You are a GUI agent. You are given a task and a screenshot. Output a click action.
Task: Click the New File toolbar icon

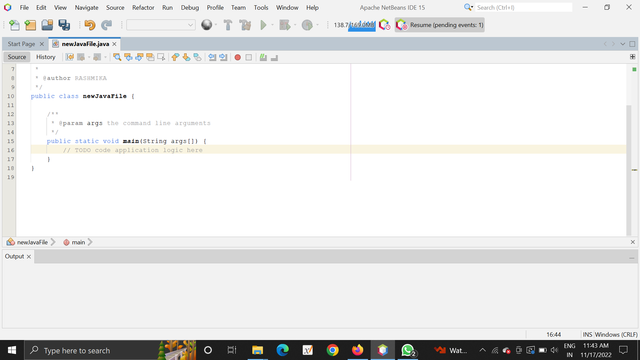coord(14,25)
